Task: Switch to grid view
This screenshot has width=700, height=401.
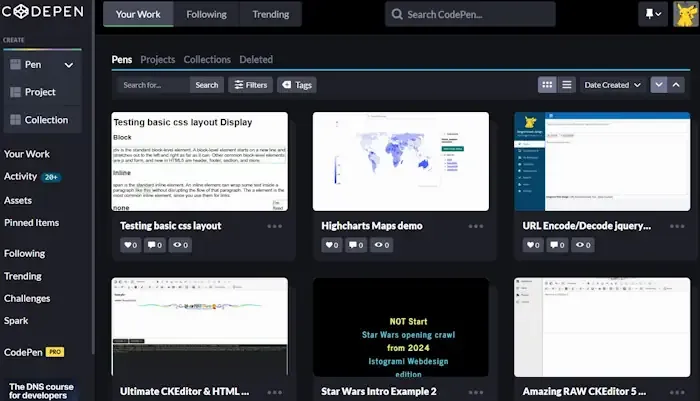Action: click(x=547, y=85)
